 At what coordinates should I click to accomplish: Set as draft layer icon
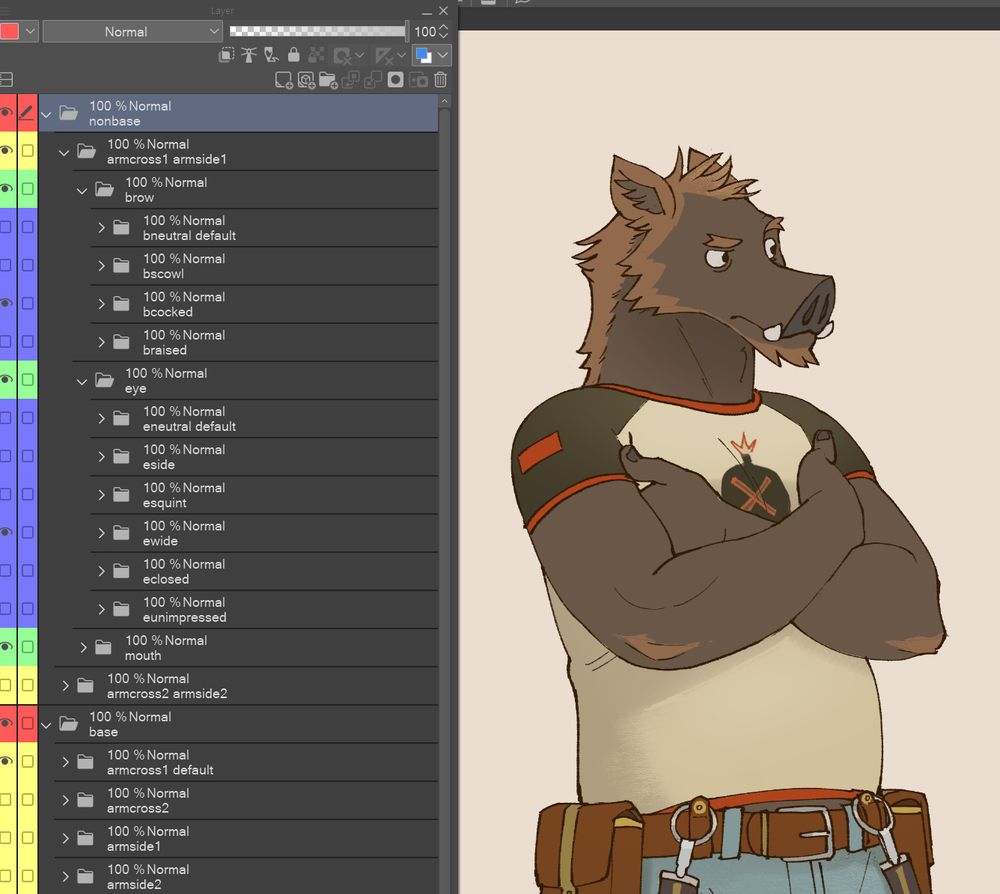tap(271, 55)
